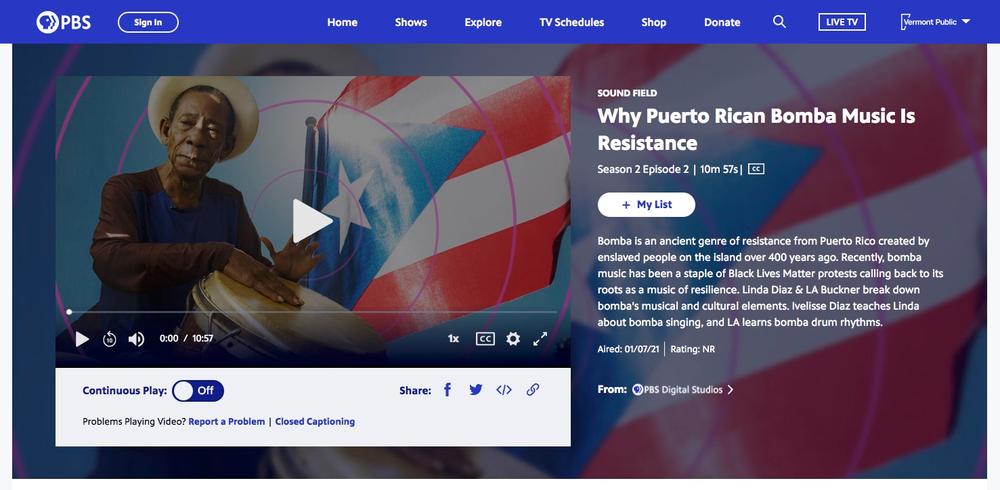
Task: Click the episode title text
Action: (756, 130)
